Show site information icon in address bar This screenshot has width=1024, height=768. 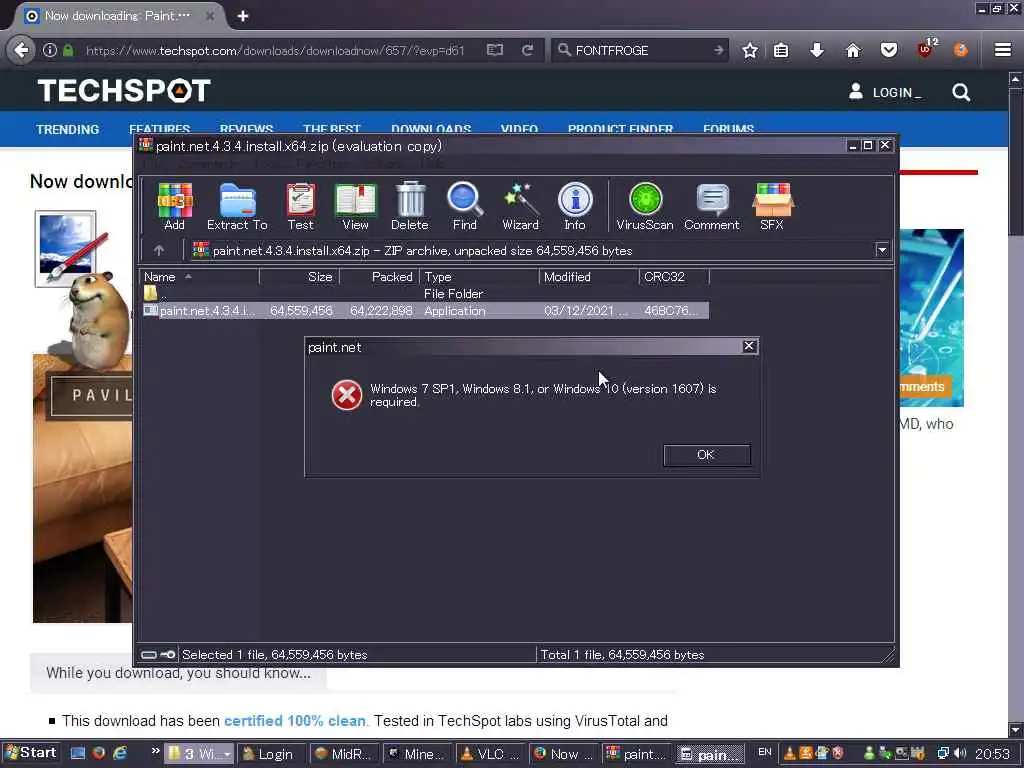click(50, 50)
